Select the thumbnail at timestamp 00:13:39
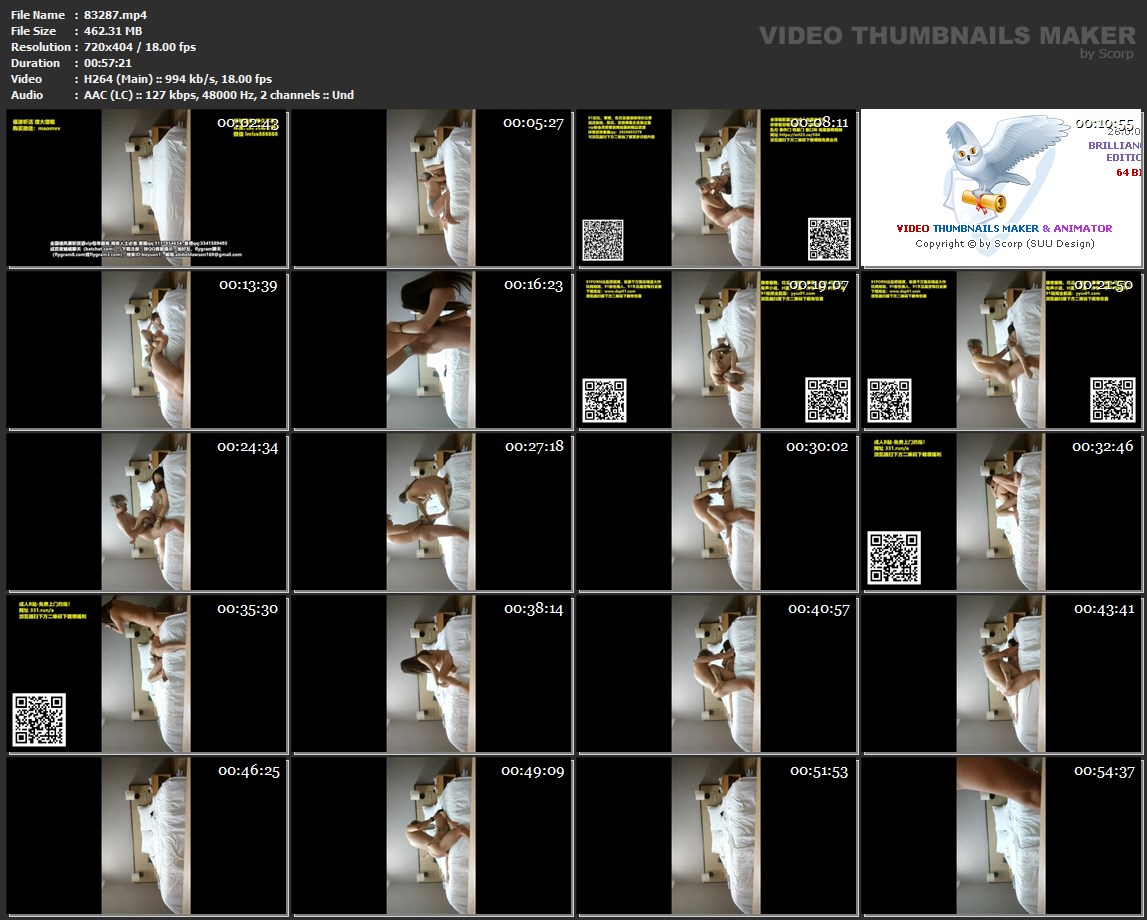This screenshot has width=1147, height=920. point(147,350)
